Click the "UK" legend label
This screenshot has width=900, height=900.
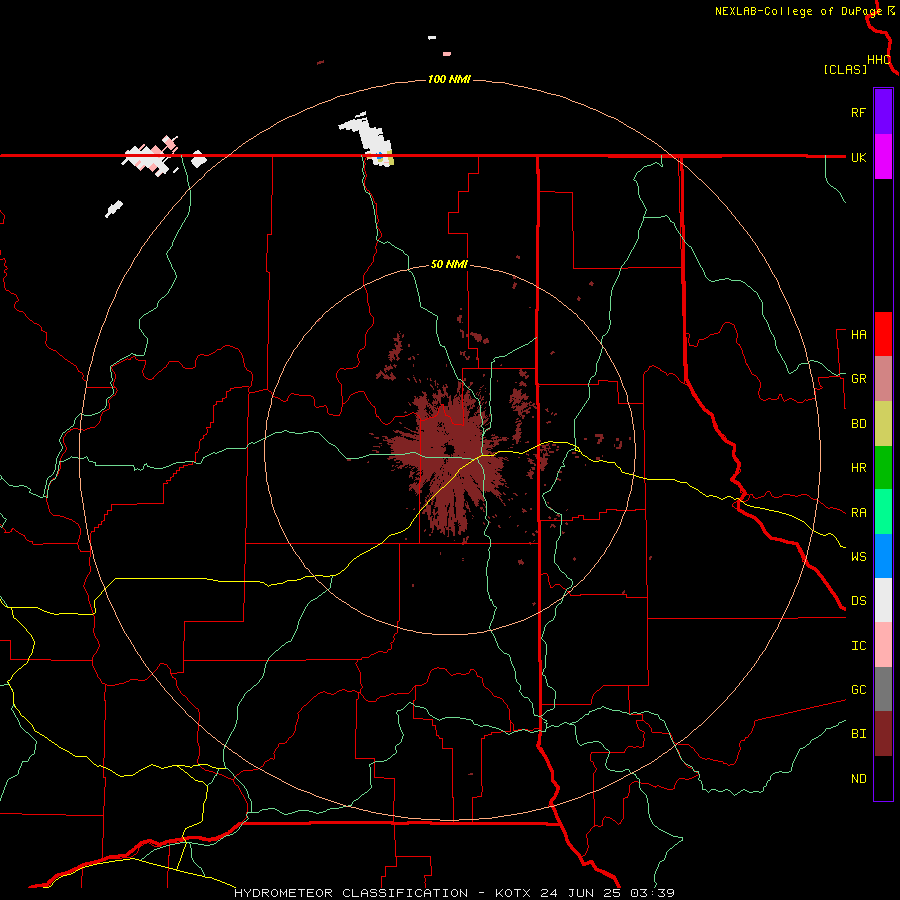click(x=858, y=158)
